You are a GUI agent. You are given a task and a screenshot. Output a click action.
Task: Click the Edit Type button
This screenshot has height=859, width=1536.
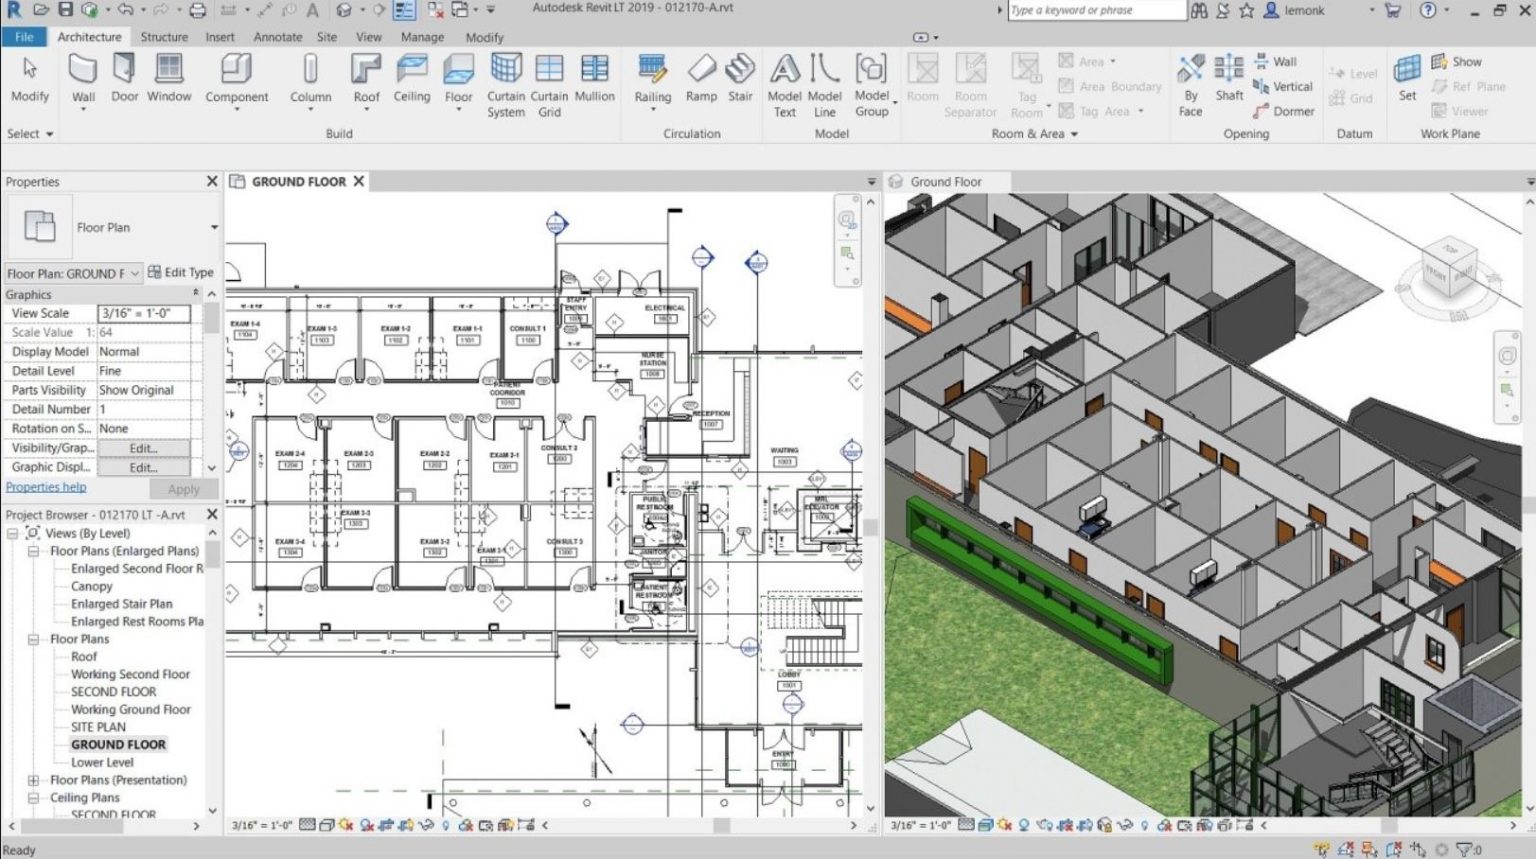[182, 271]
